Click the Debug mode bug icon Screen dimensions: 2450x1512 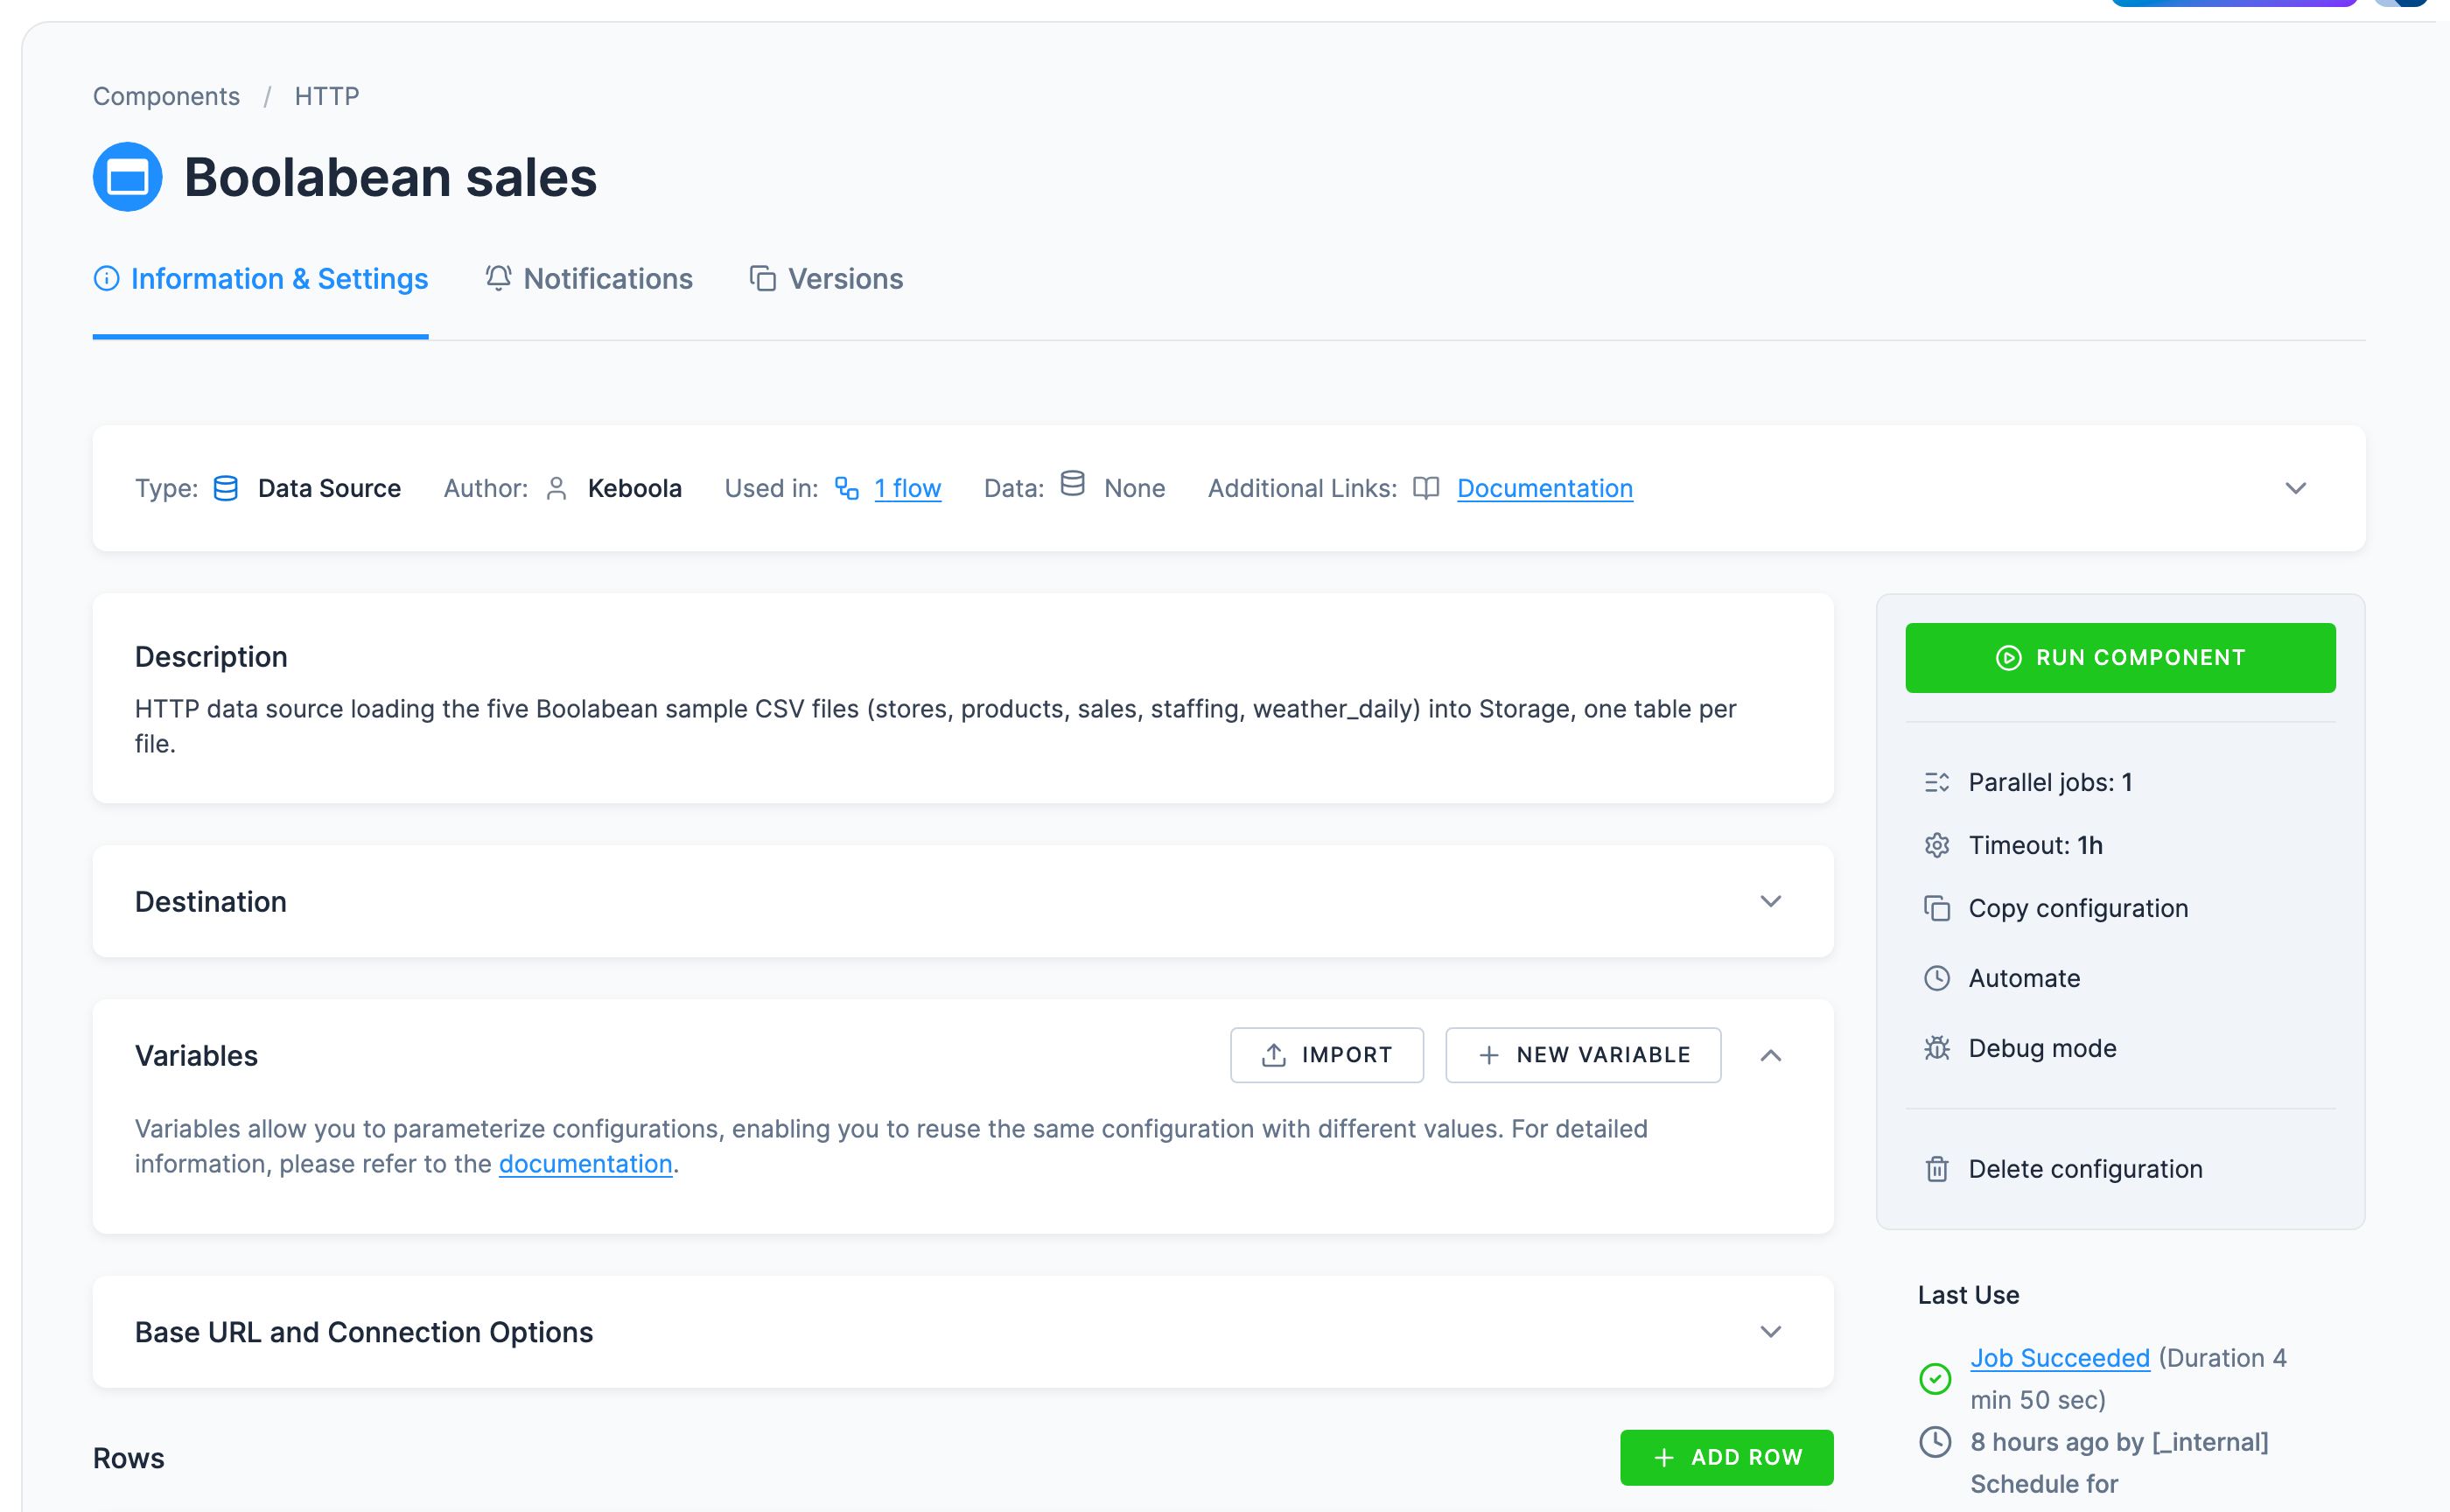click(1937, 1048)
